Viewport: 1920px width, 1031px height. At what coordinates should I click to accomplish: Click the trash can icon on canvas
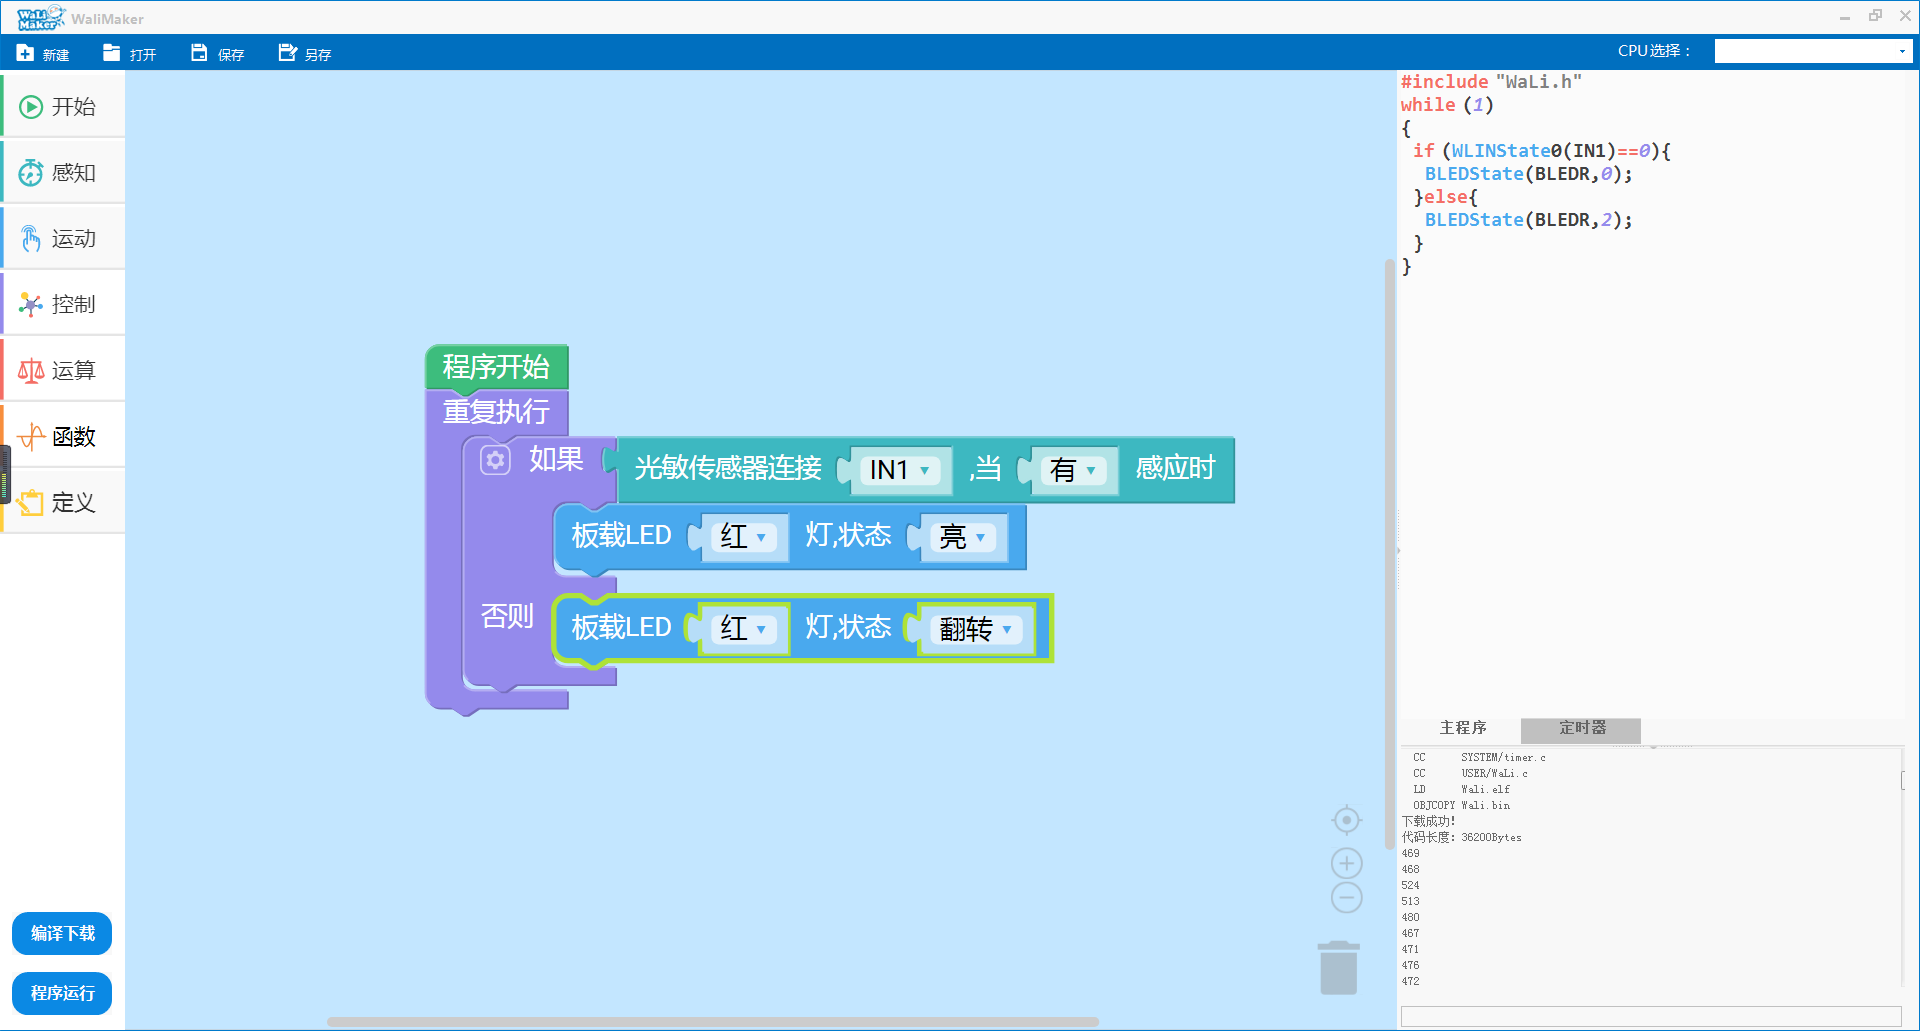1338,968
